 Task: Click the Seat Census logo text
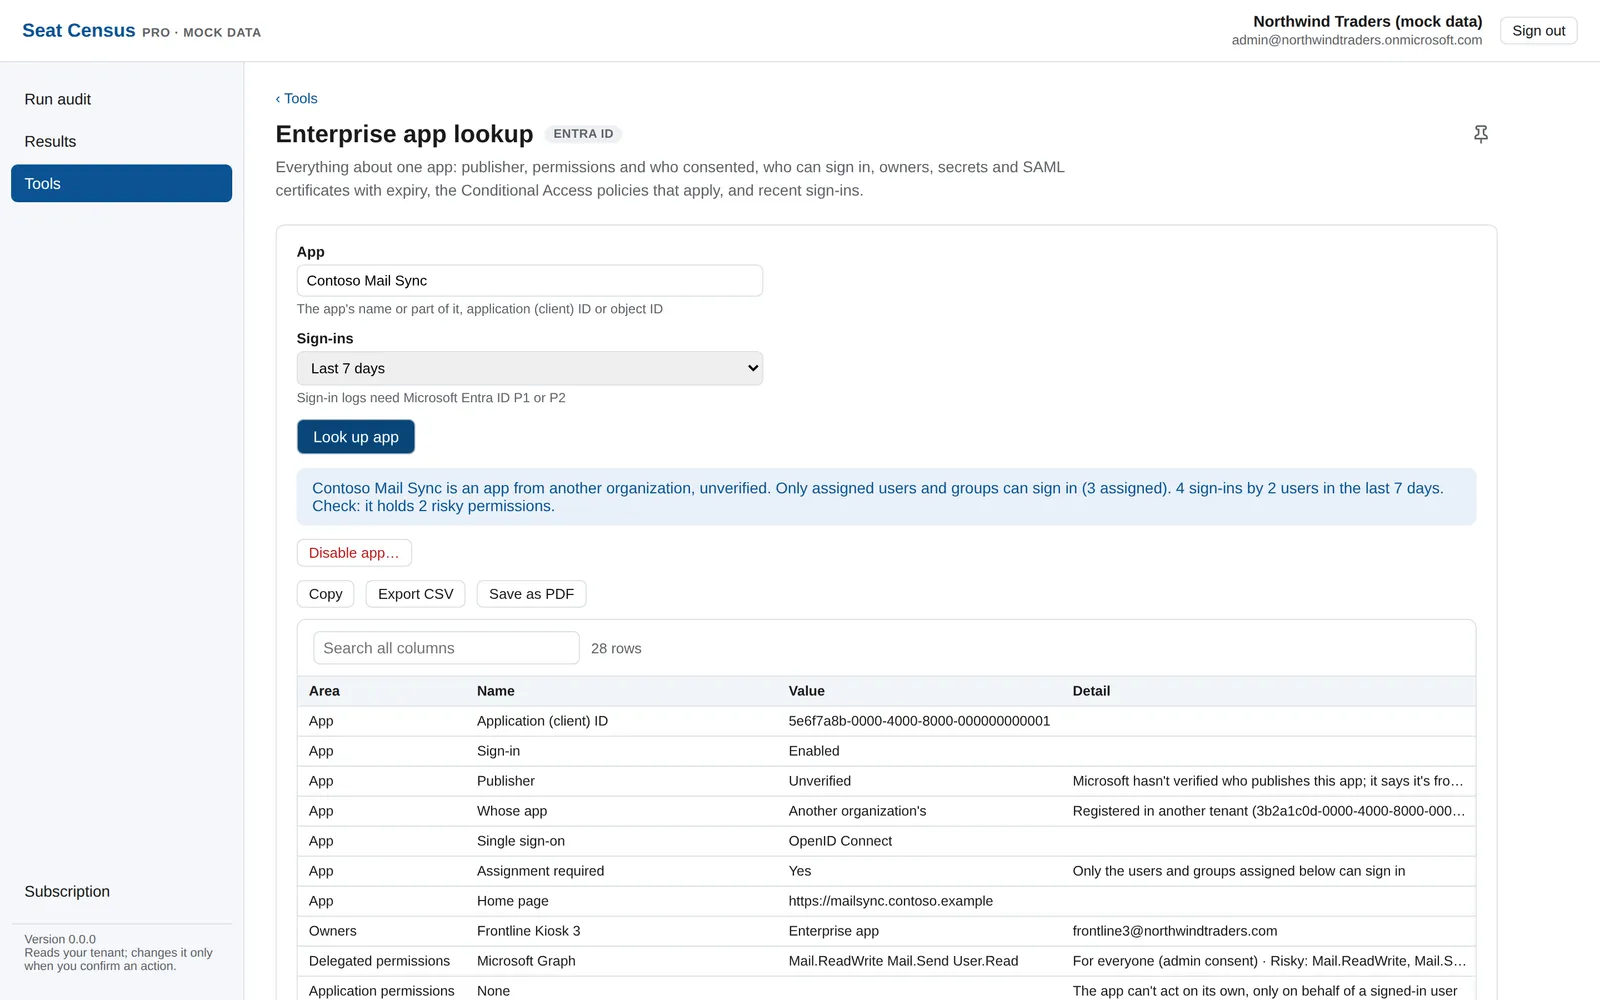[x=78, y=31]
